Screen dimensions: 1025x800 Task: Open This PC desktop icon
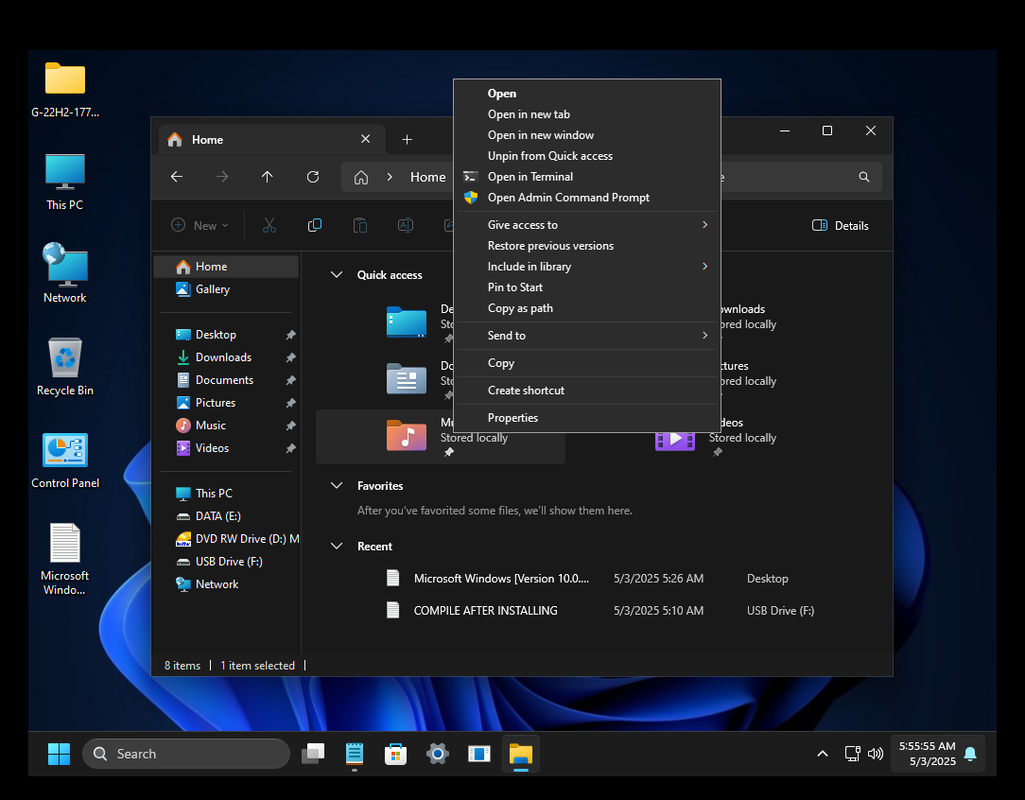(65, 182)
